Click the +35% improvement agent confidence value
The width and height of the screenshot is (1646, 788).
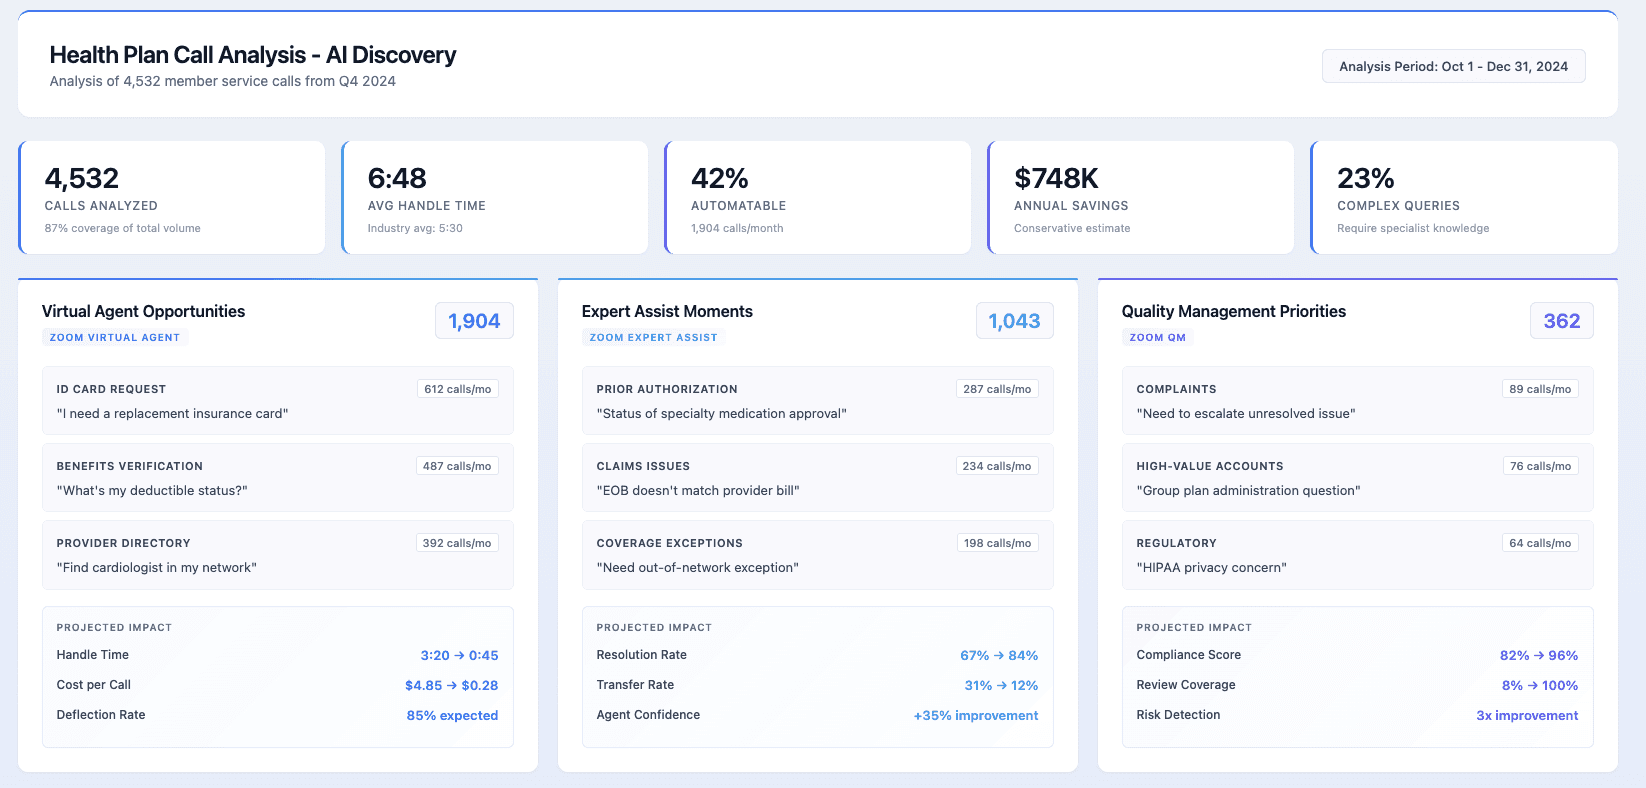(976, 715)
